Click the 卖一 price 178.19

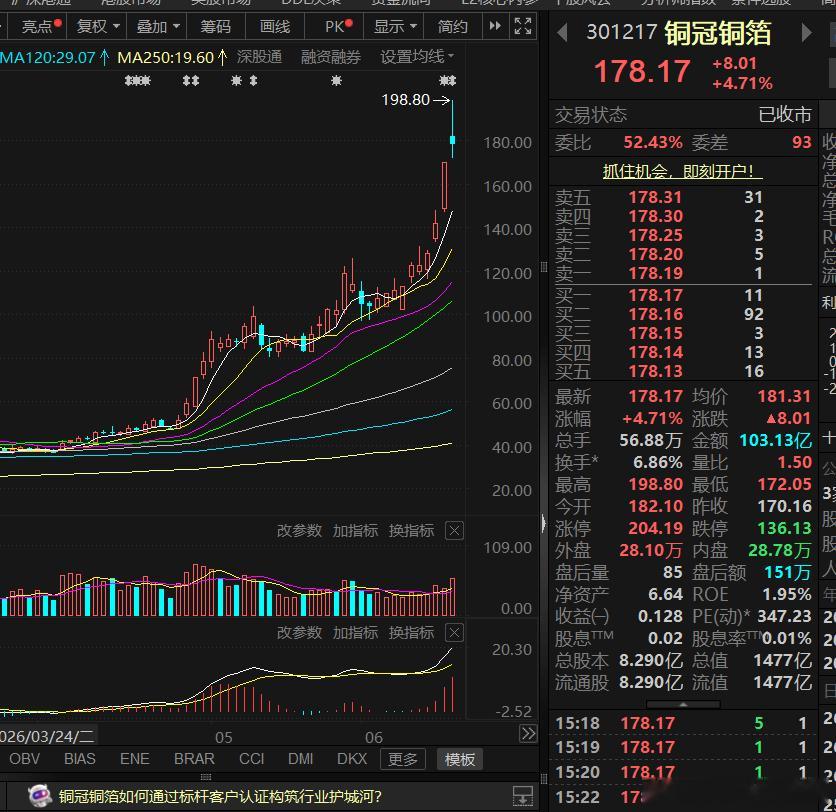(x=655, y=273)
